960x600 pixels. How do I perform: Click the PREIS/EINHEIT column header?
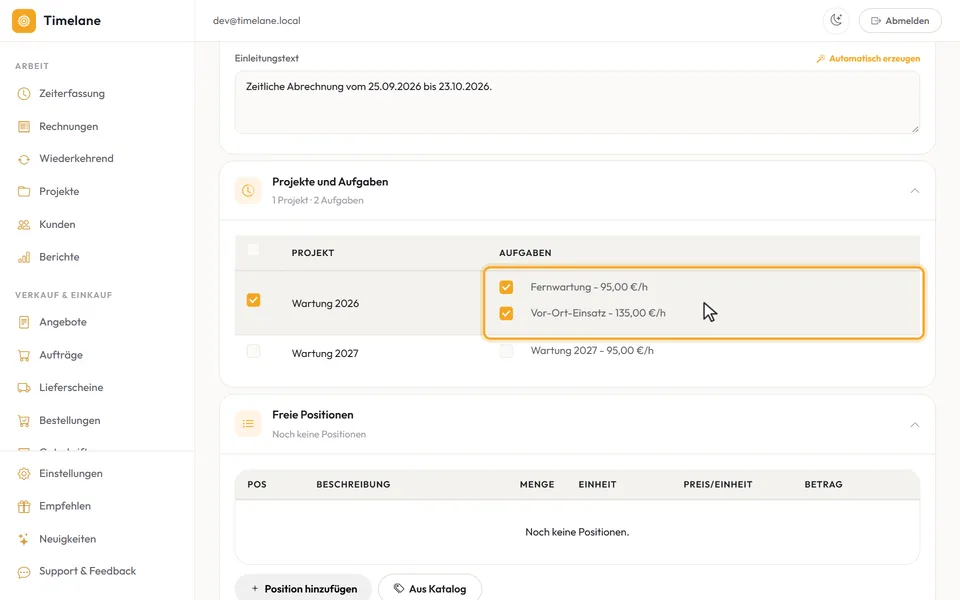point(718,484)
